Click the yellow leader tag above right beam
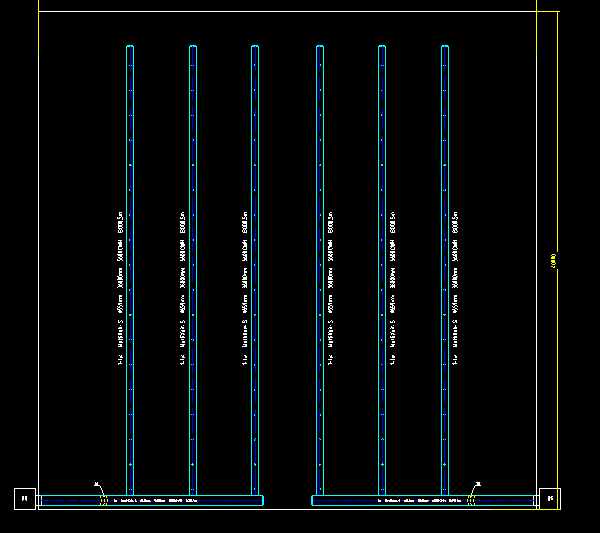Viewport: 601px width, 533px height. pyautogui.click(x=477, y=485)
